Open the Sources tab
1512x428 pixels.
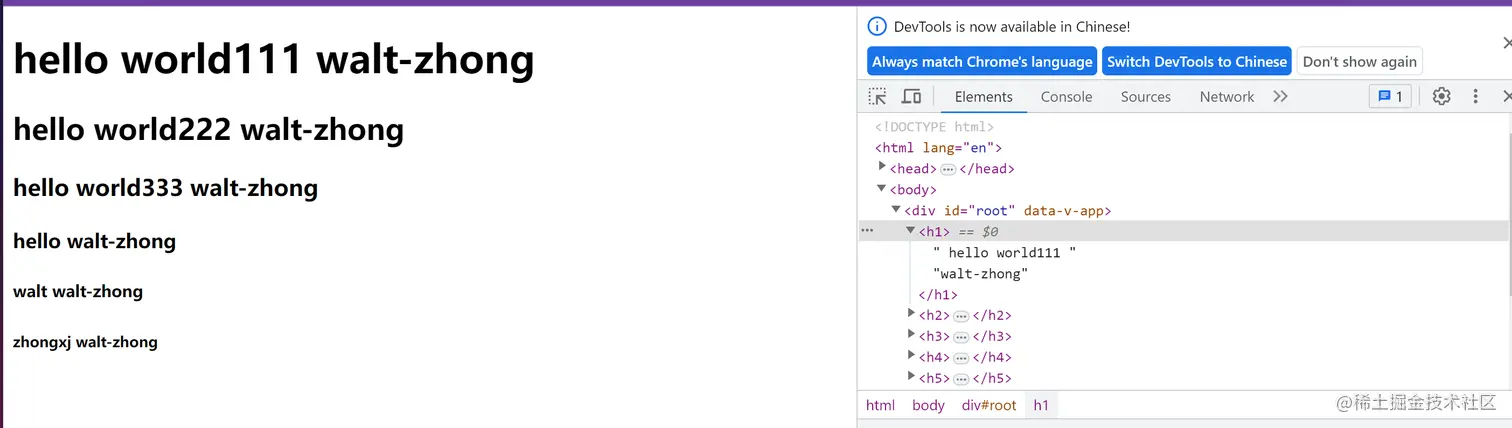[1145, 96]
